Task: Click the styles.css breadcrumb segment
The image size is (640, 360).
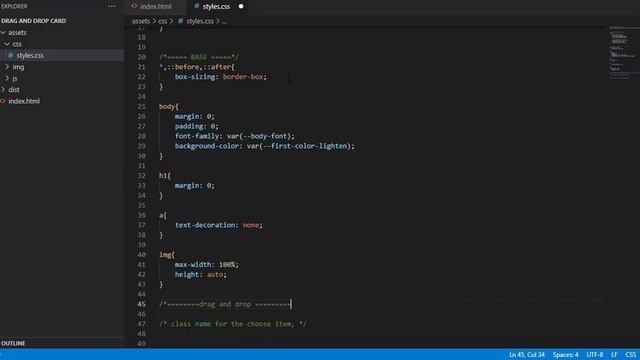Action: 200,21
